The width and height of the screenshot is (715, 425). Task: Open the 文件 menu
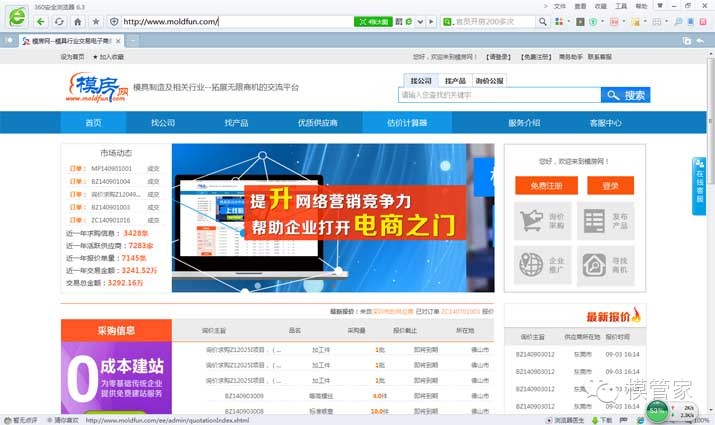pos(560,6)
